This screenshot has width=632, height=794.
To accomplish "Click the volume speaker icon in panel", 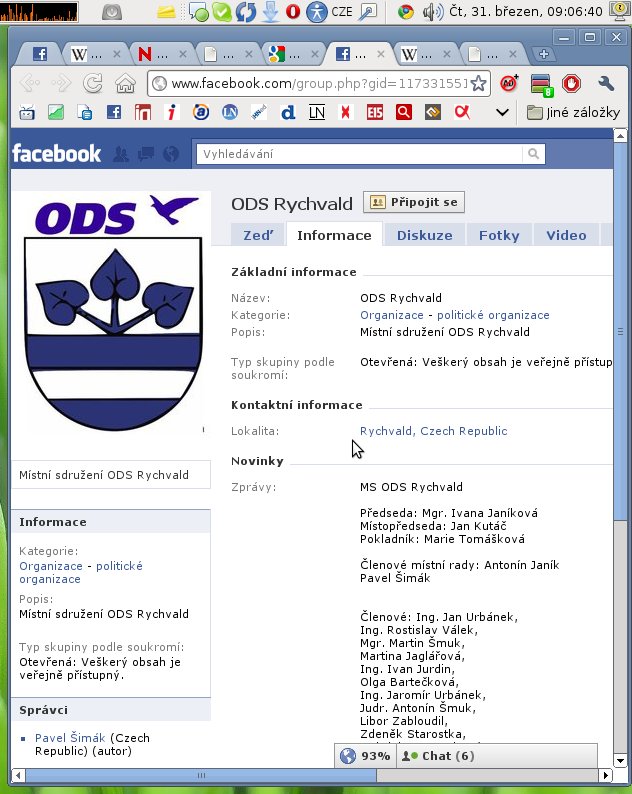I will [432, 11].
